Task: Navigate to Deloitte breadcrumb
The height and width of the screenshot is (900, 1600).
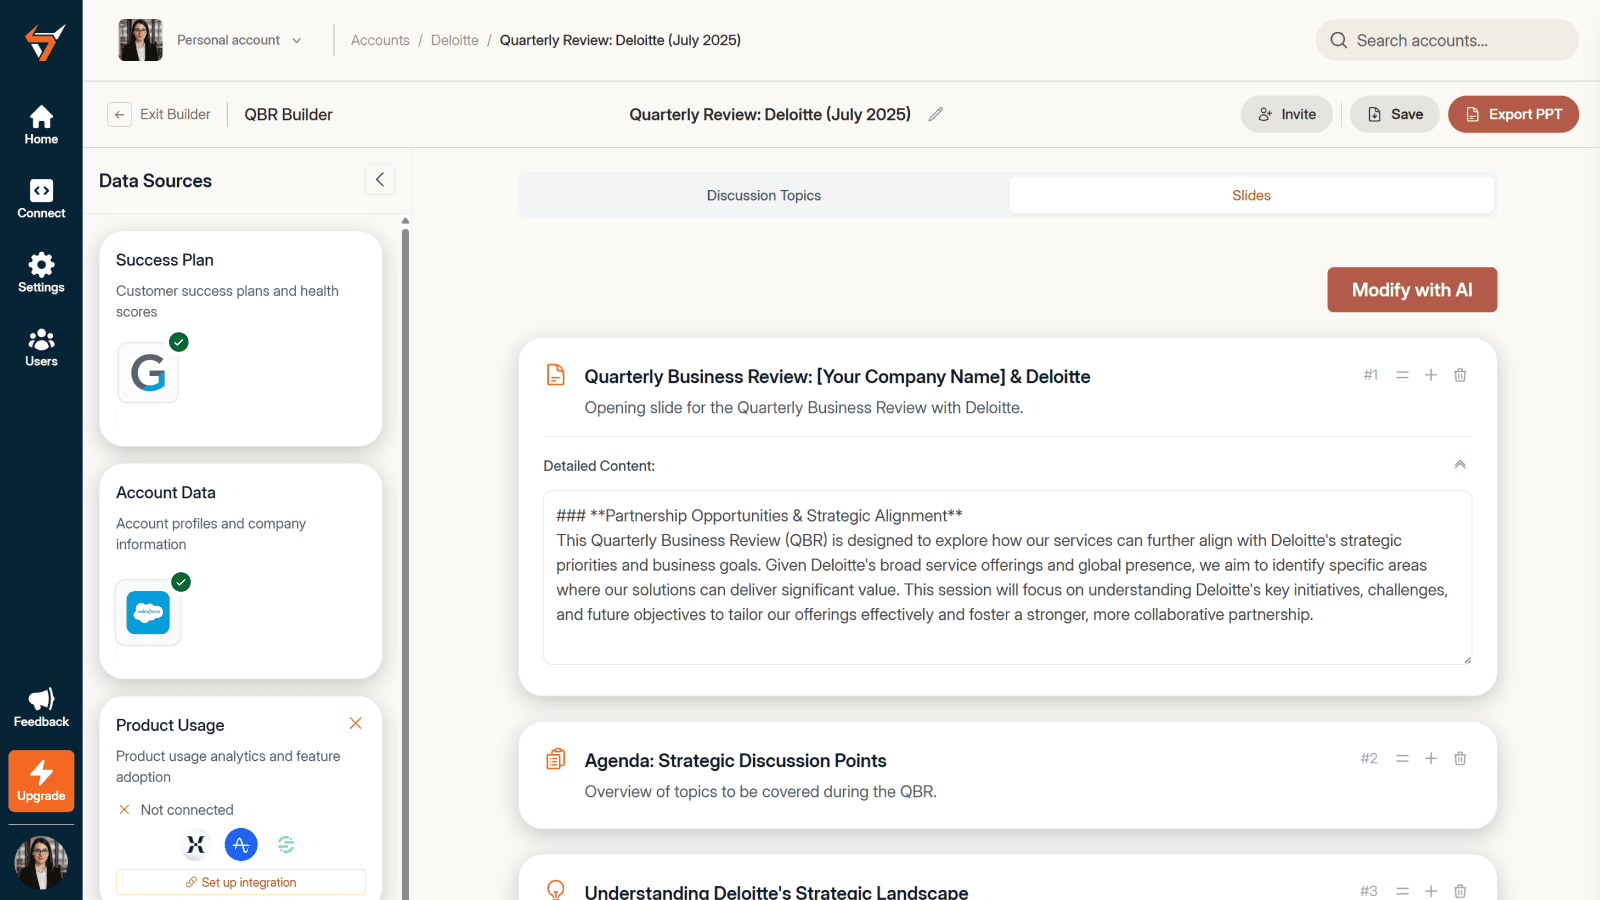Action: click(x=455, y=40)
